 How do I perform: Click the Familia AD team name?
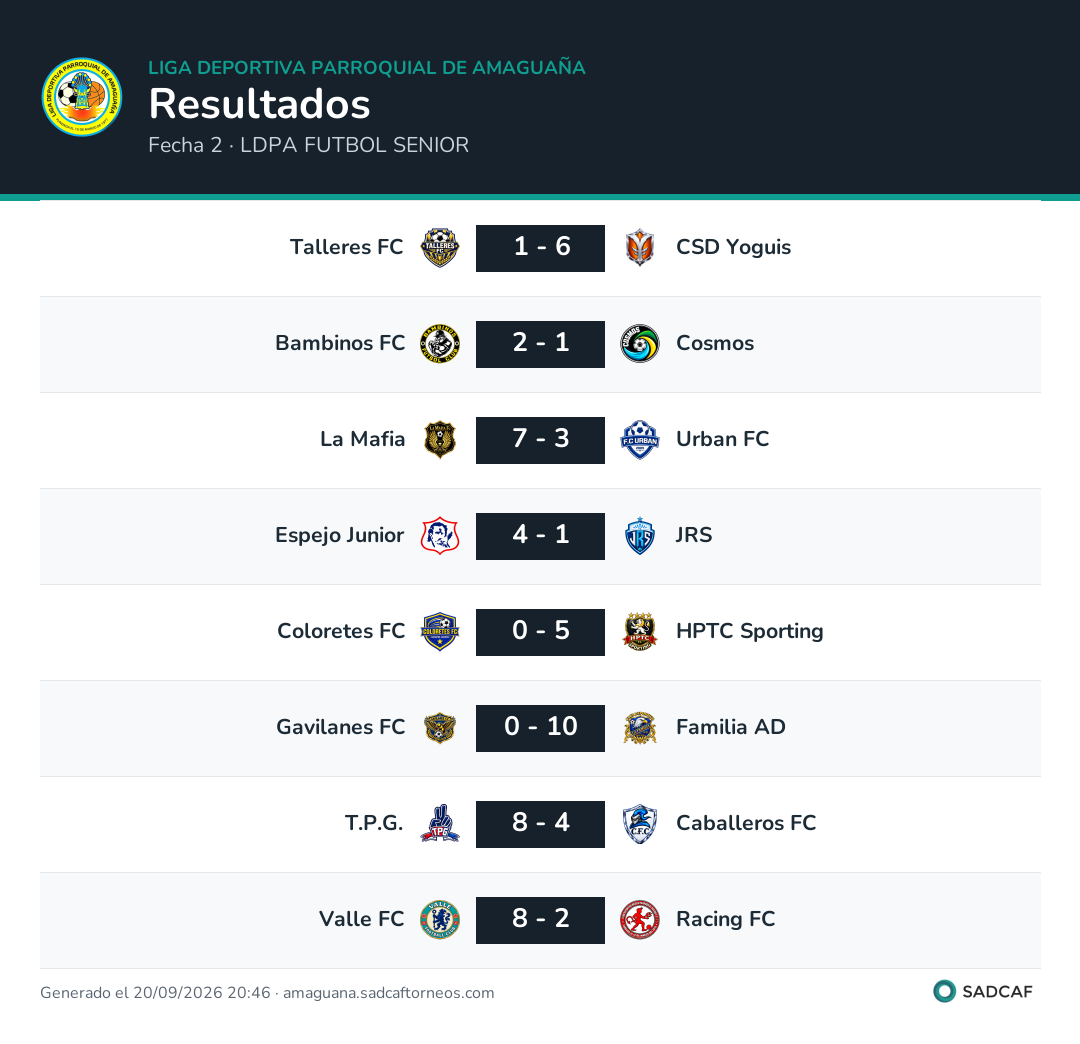click(x=731, y=727)
